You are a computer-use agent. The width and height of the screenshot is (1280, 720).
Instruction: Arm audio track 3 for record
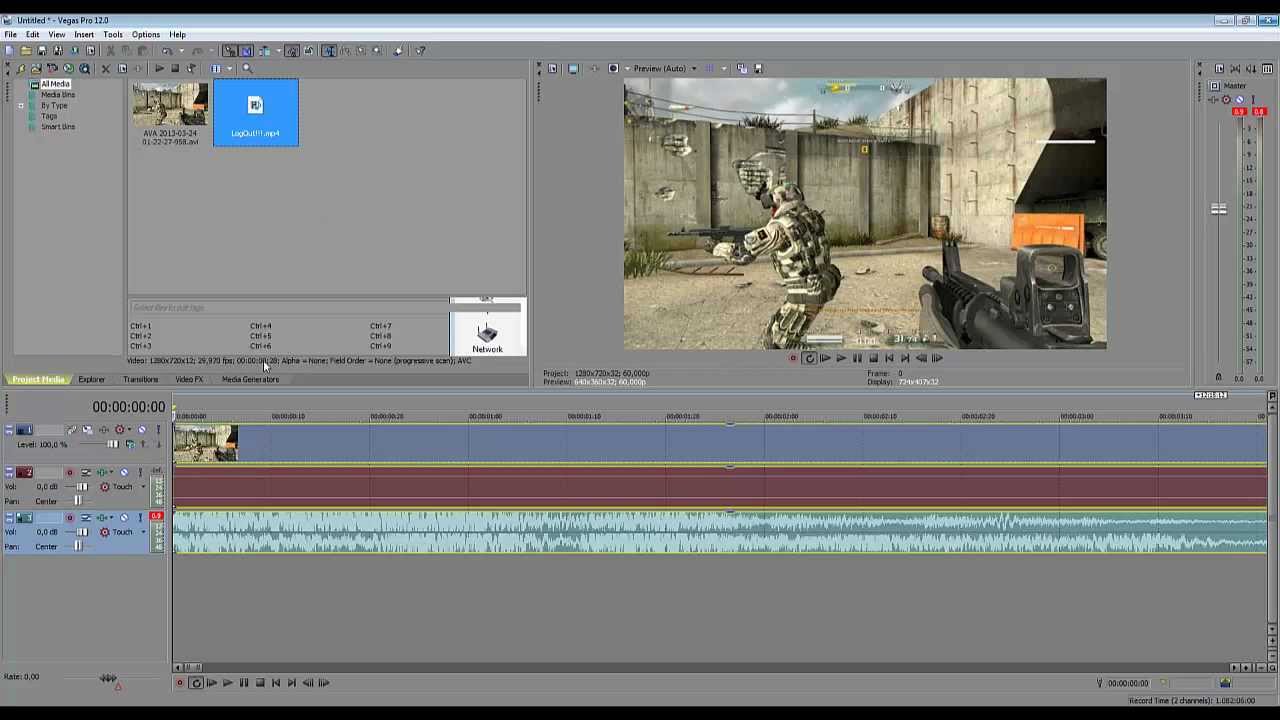click(69, 518)
